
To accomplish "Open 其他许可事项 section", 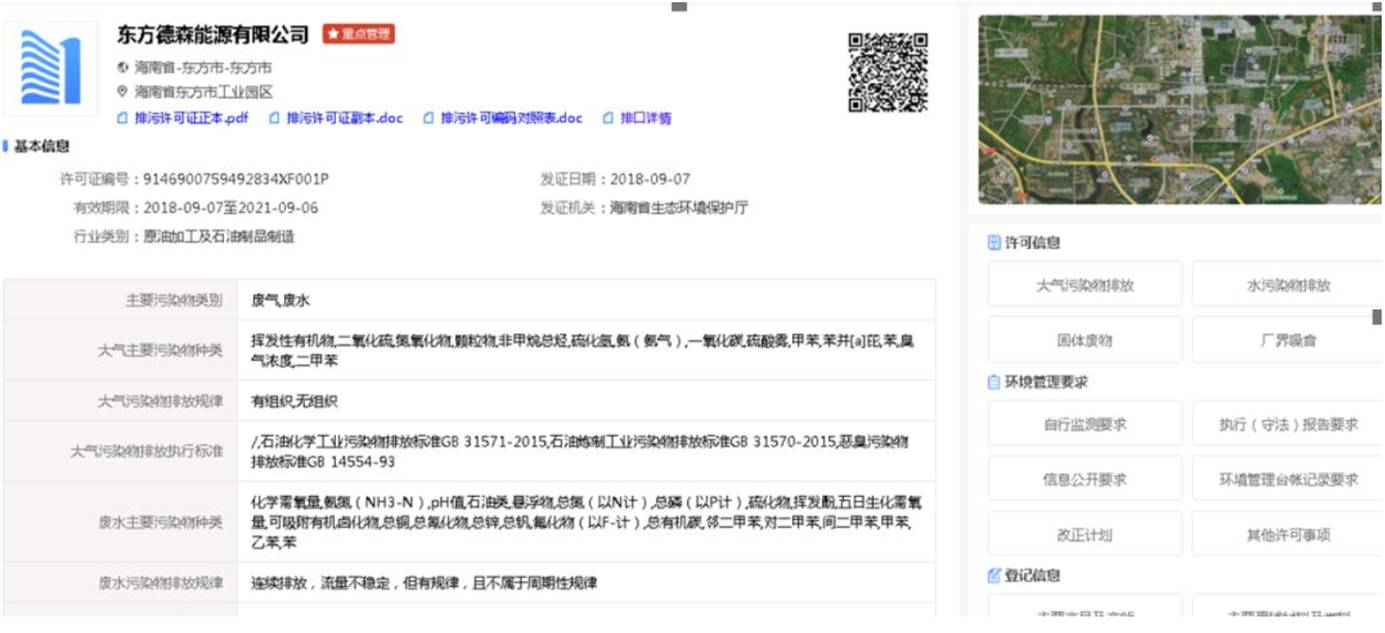I will (1288, 534).
